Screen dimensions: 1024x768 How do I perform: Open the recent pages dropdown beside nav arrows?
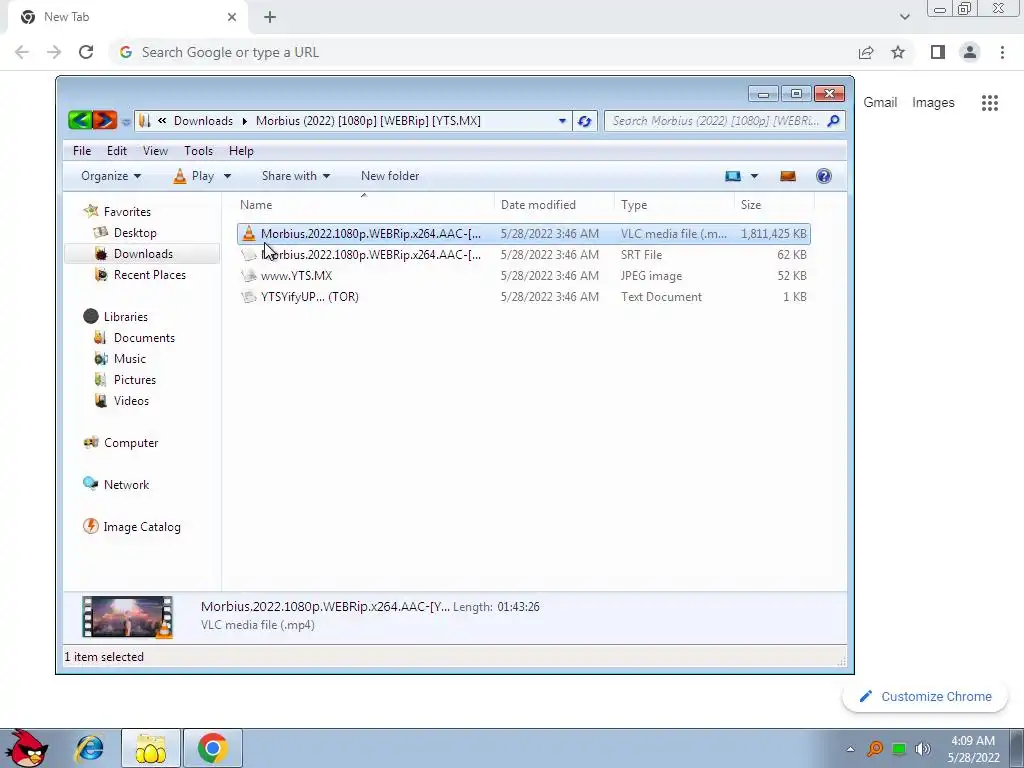pyautogui.click(x=125, y=121)
